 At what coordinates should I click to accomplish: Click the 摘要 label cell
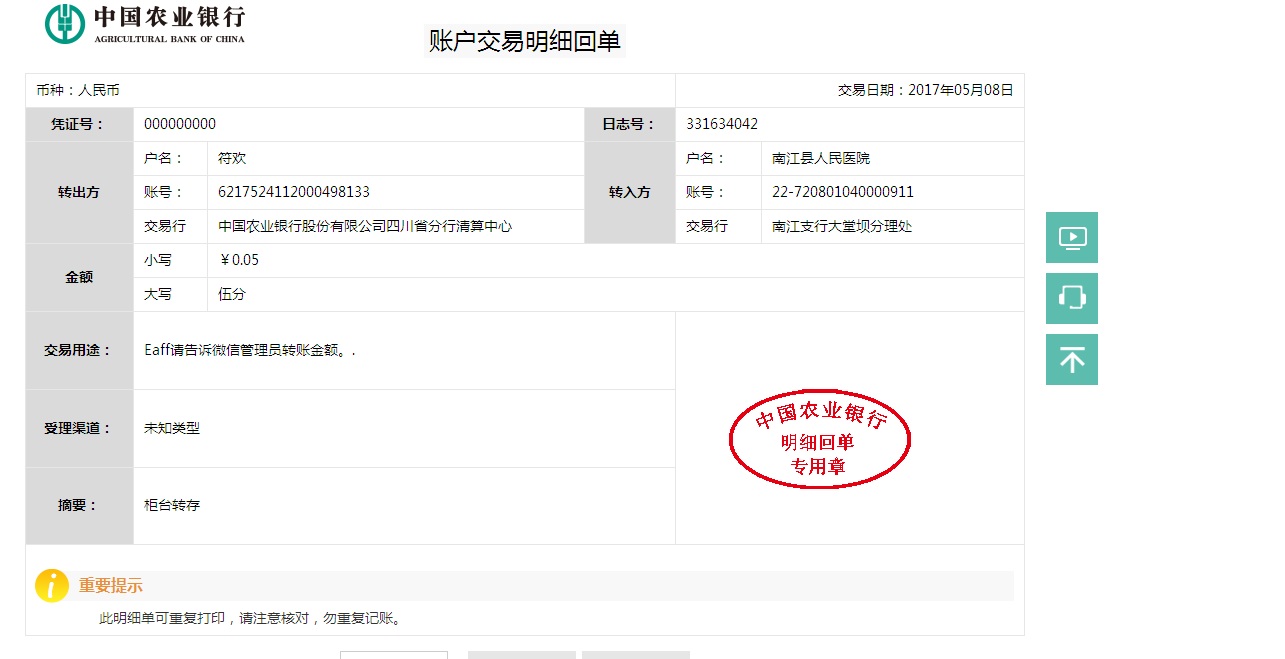[79, 505]
